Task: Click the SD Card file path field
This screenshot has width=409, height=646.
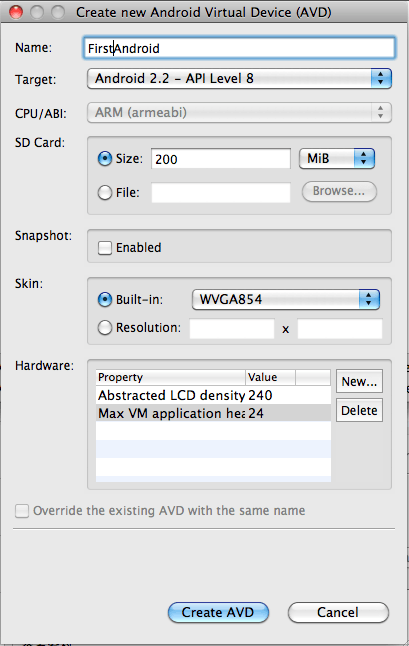Action: (221, 192)
